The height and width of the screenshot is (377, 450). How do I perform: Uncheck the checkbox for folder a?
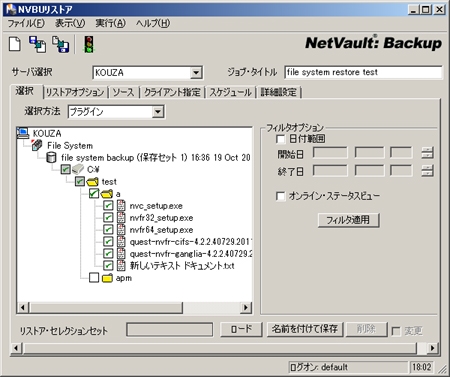tap(94, 194)
